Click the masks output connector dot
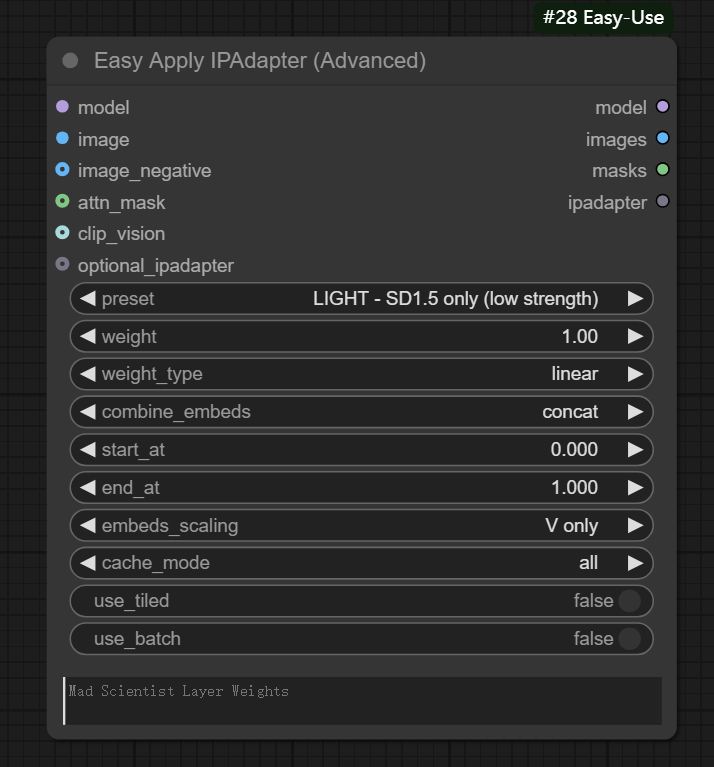The image size is (714, 767). 662,170
